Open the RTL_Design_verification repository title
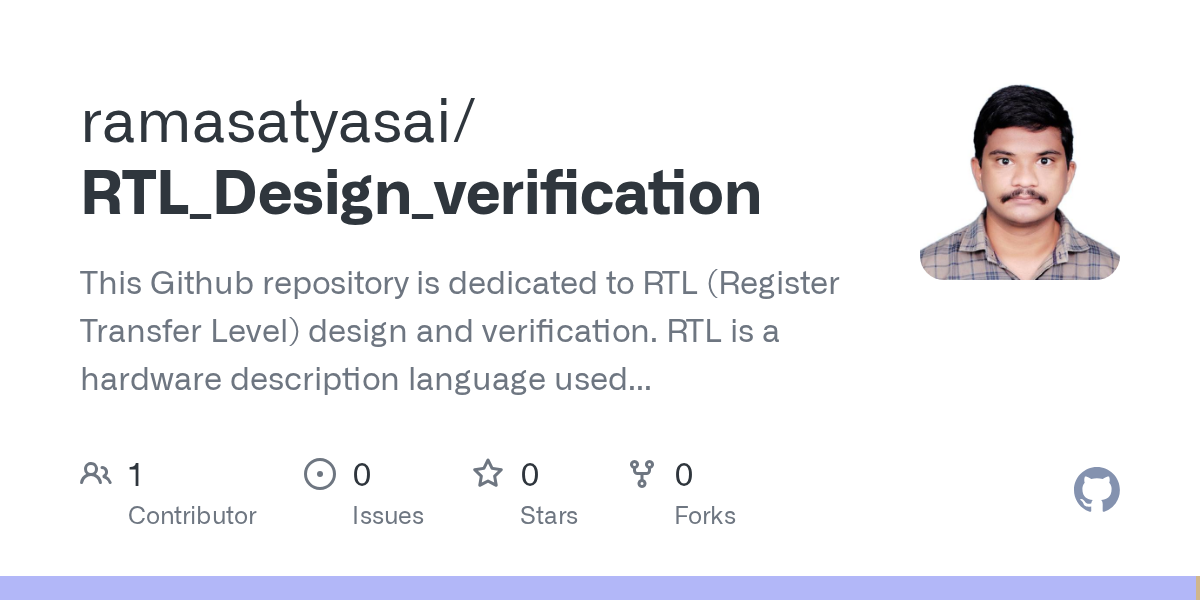 tap(421, 194)
